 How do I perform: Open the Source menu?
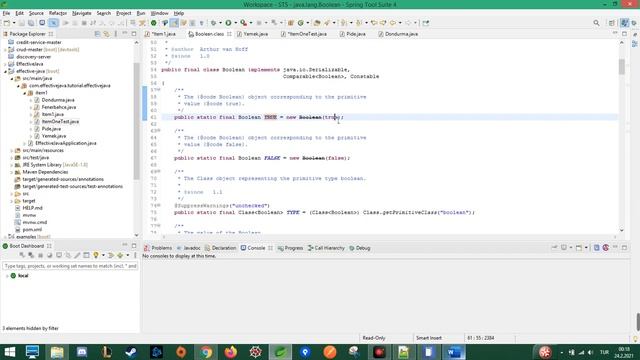(36, 13)
